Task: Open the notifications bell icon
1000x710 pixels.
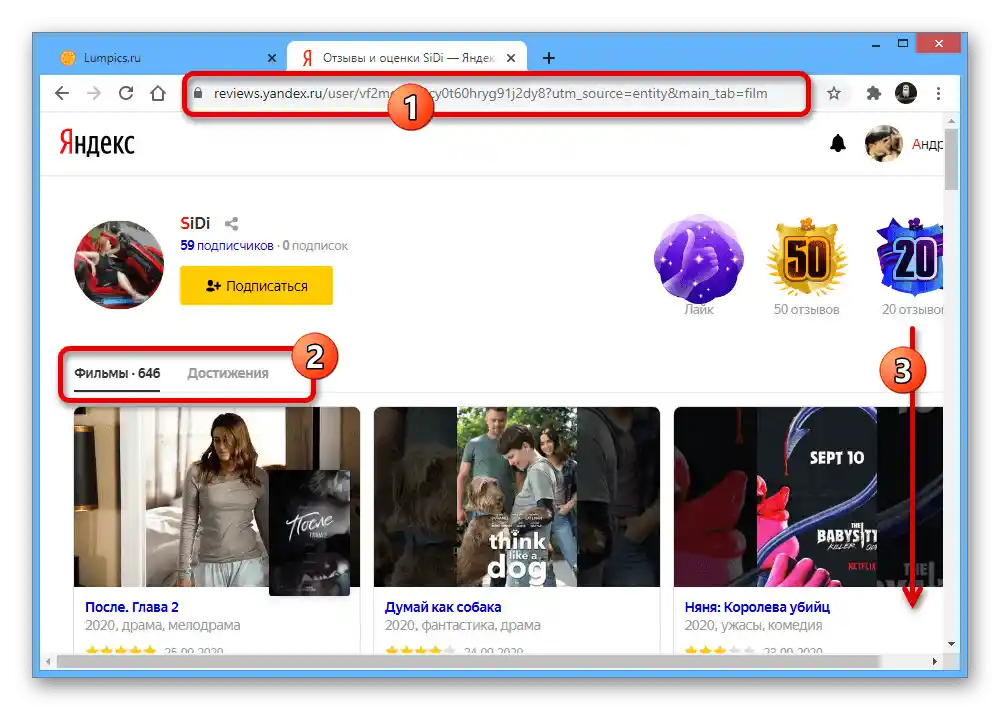Action: [x=838, y=144]
